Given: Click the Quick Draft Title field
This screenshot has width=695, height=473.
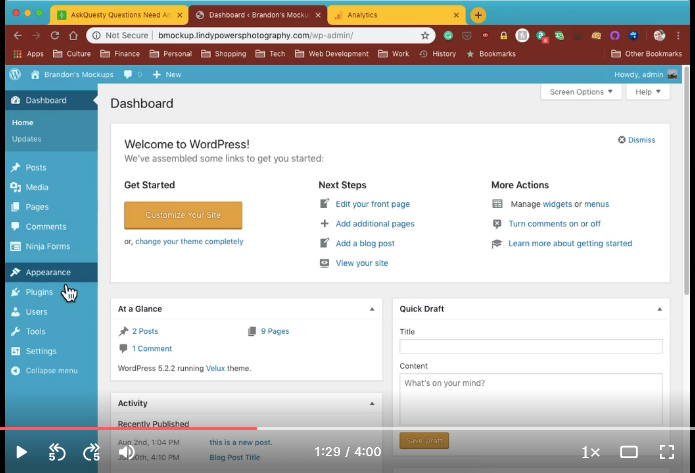Looking at the screenshot, I should click(531, 346).
